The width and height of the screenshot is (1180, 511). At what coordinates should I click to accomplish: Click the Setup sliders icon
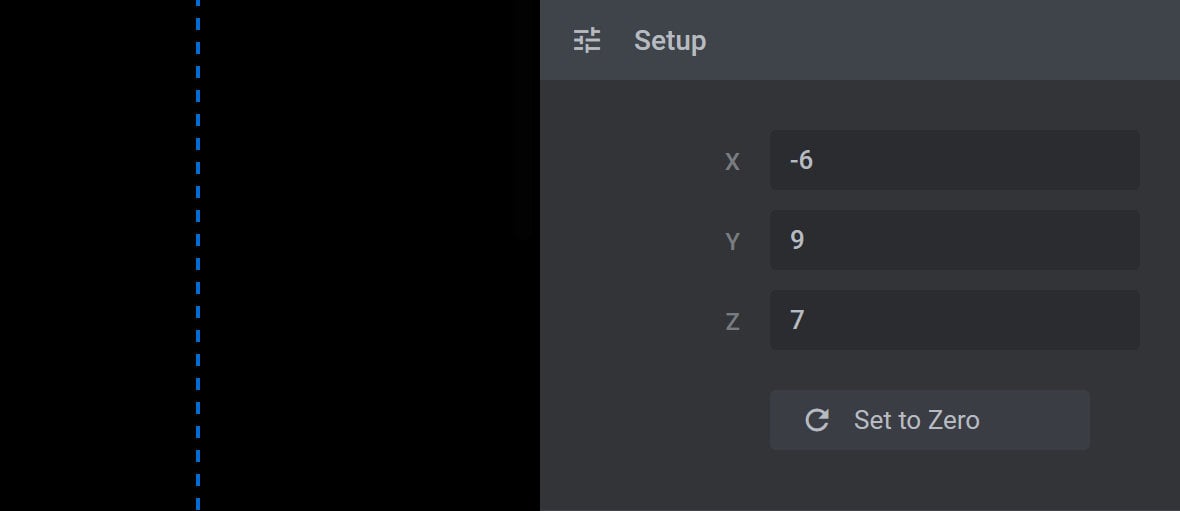[x=587, y=40]
